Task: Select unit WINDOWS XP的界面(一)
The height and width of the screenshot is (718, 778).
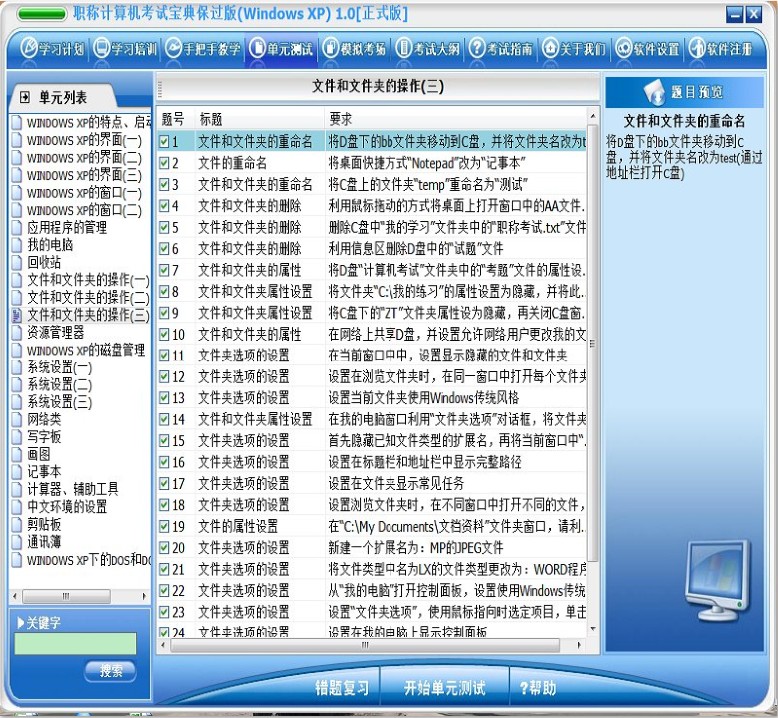Action: click(x=84, y=140)
